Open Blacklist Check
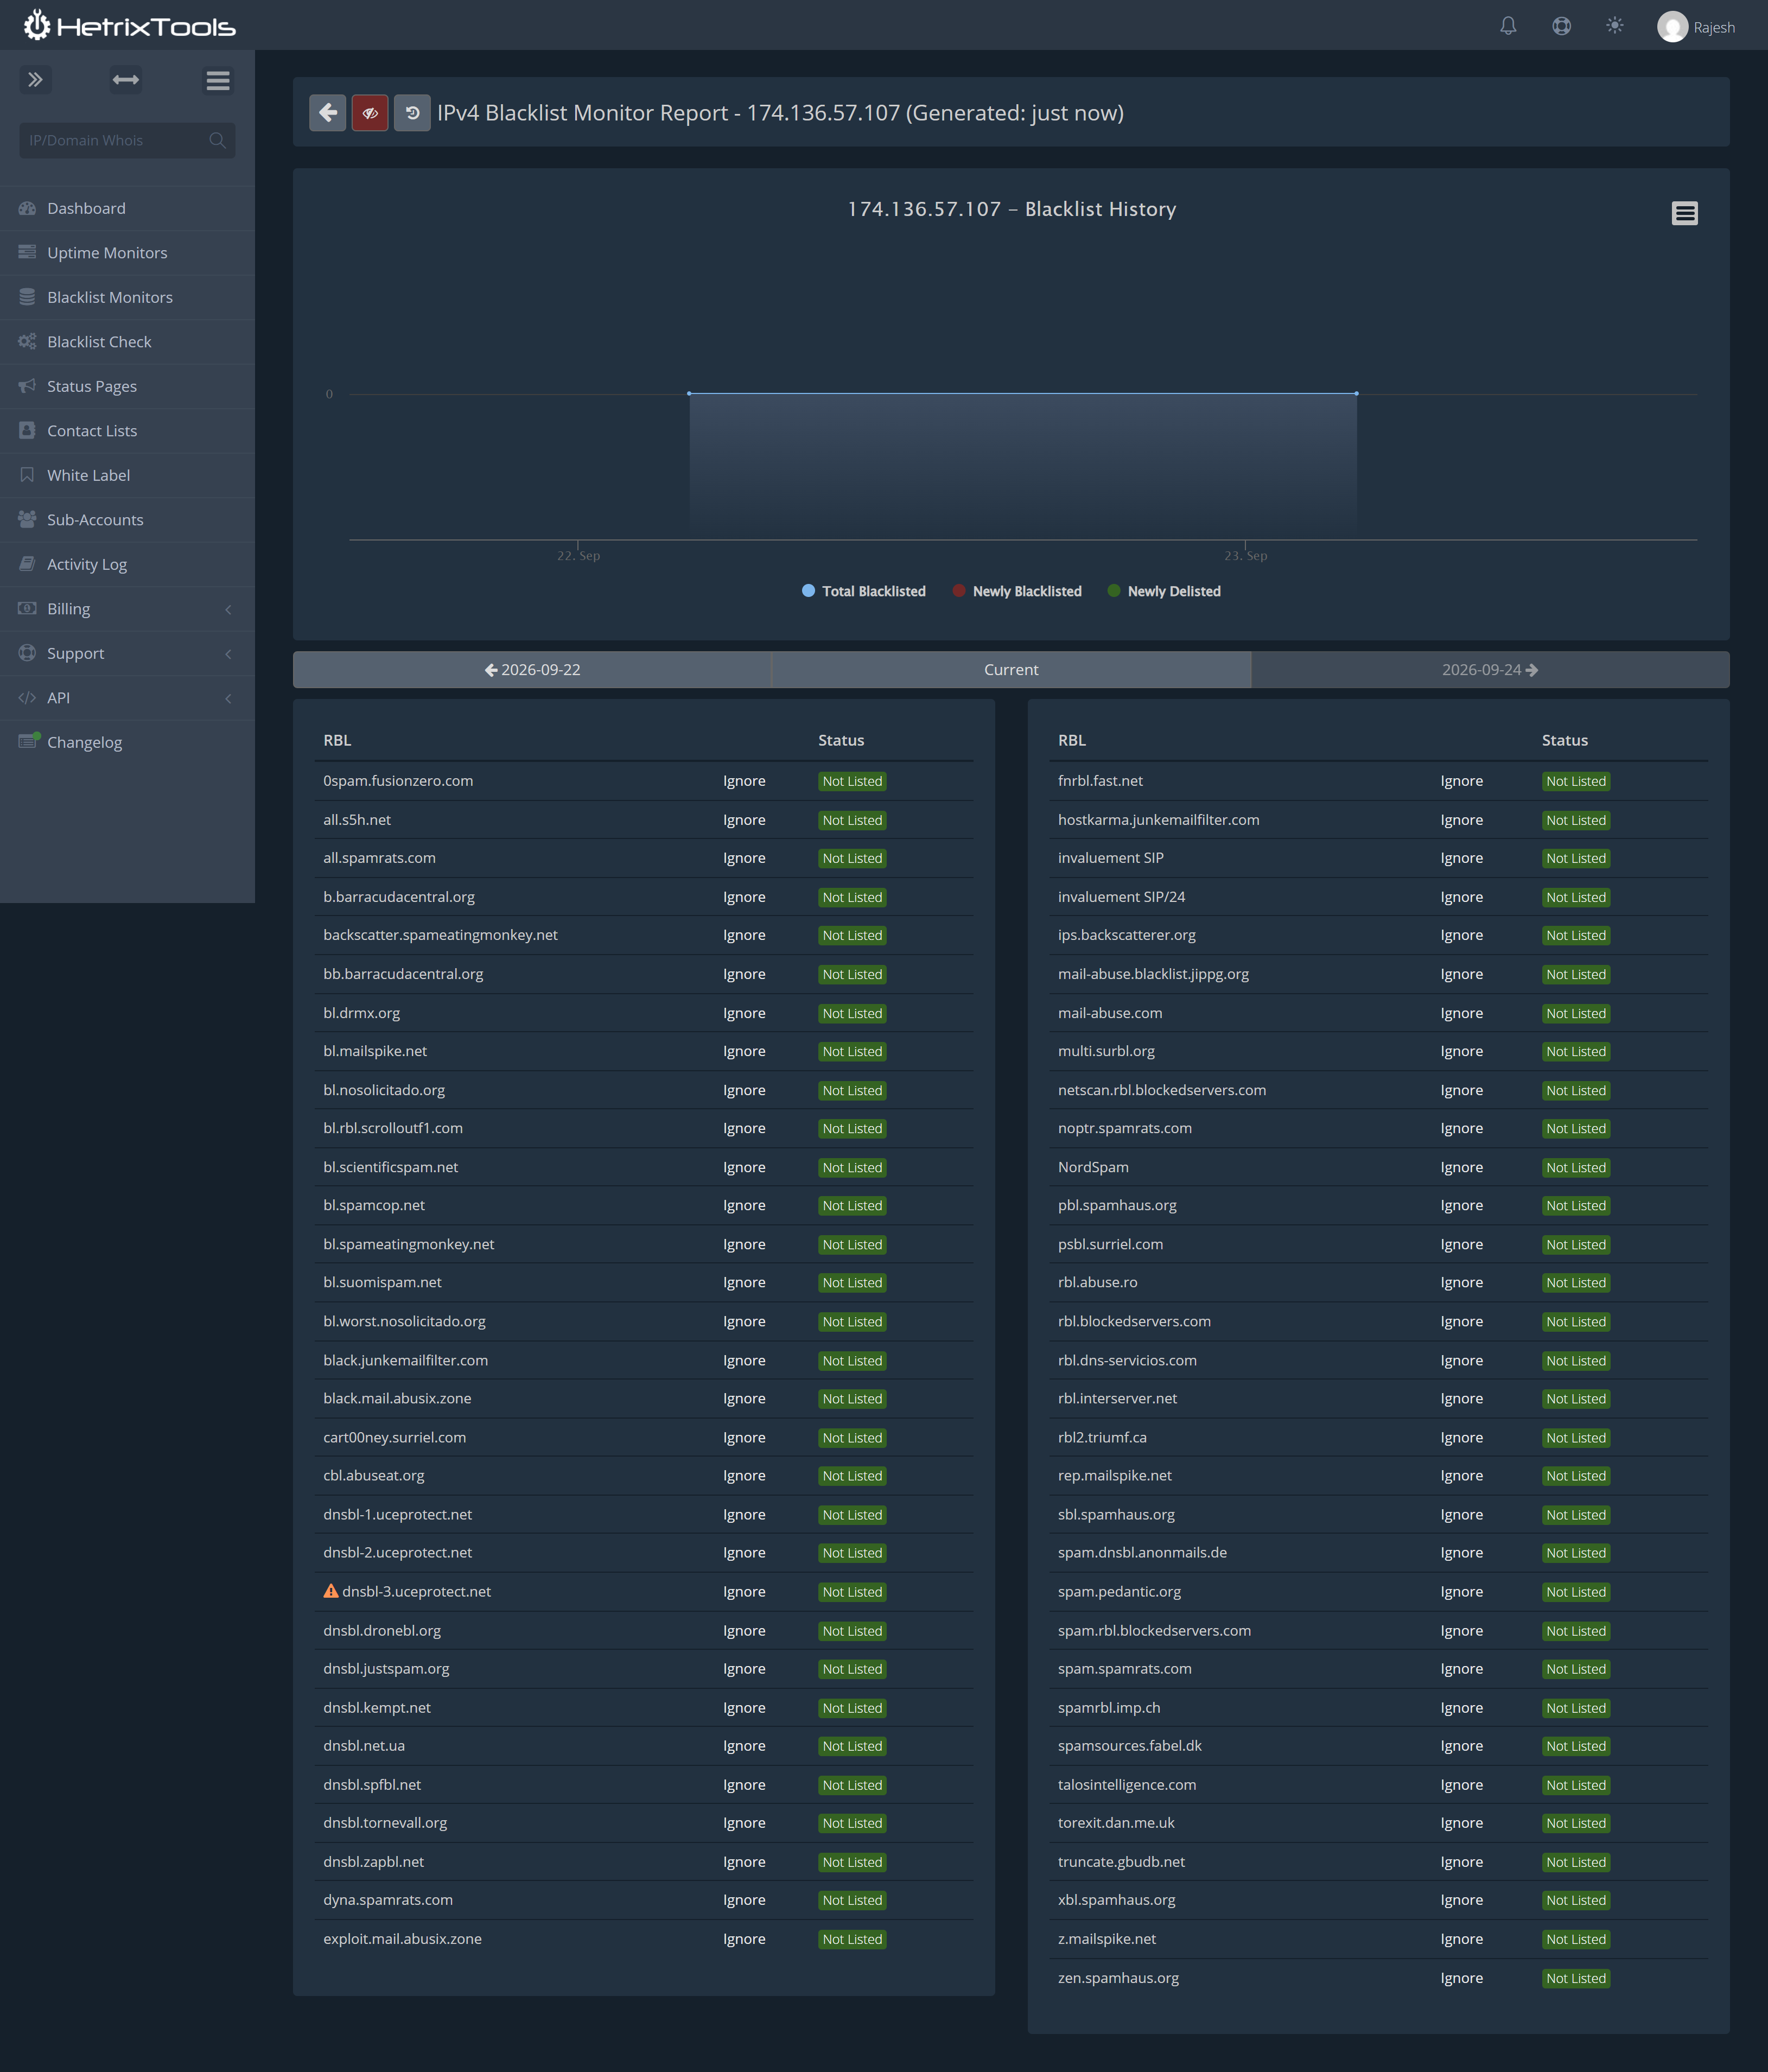The height and width of the screenshot is (2072, 1768). [x=127, y=342]
